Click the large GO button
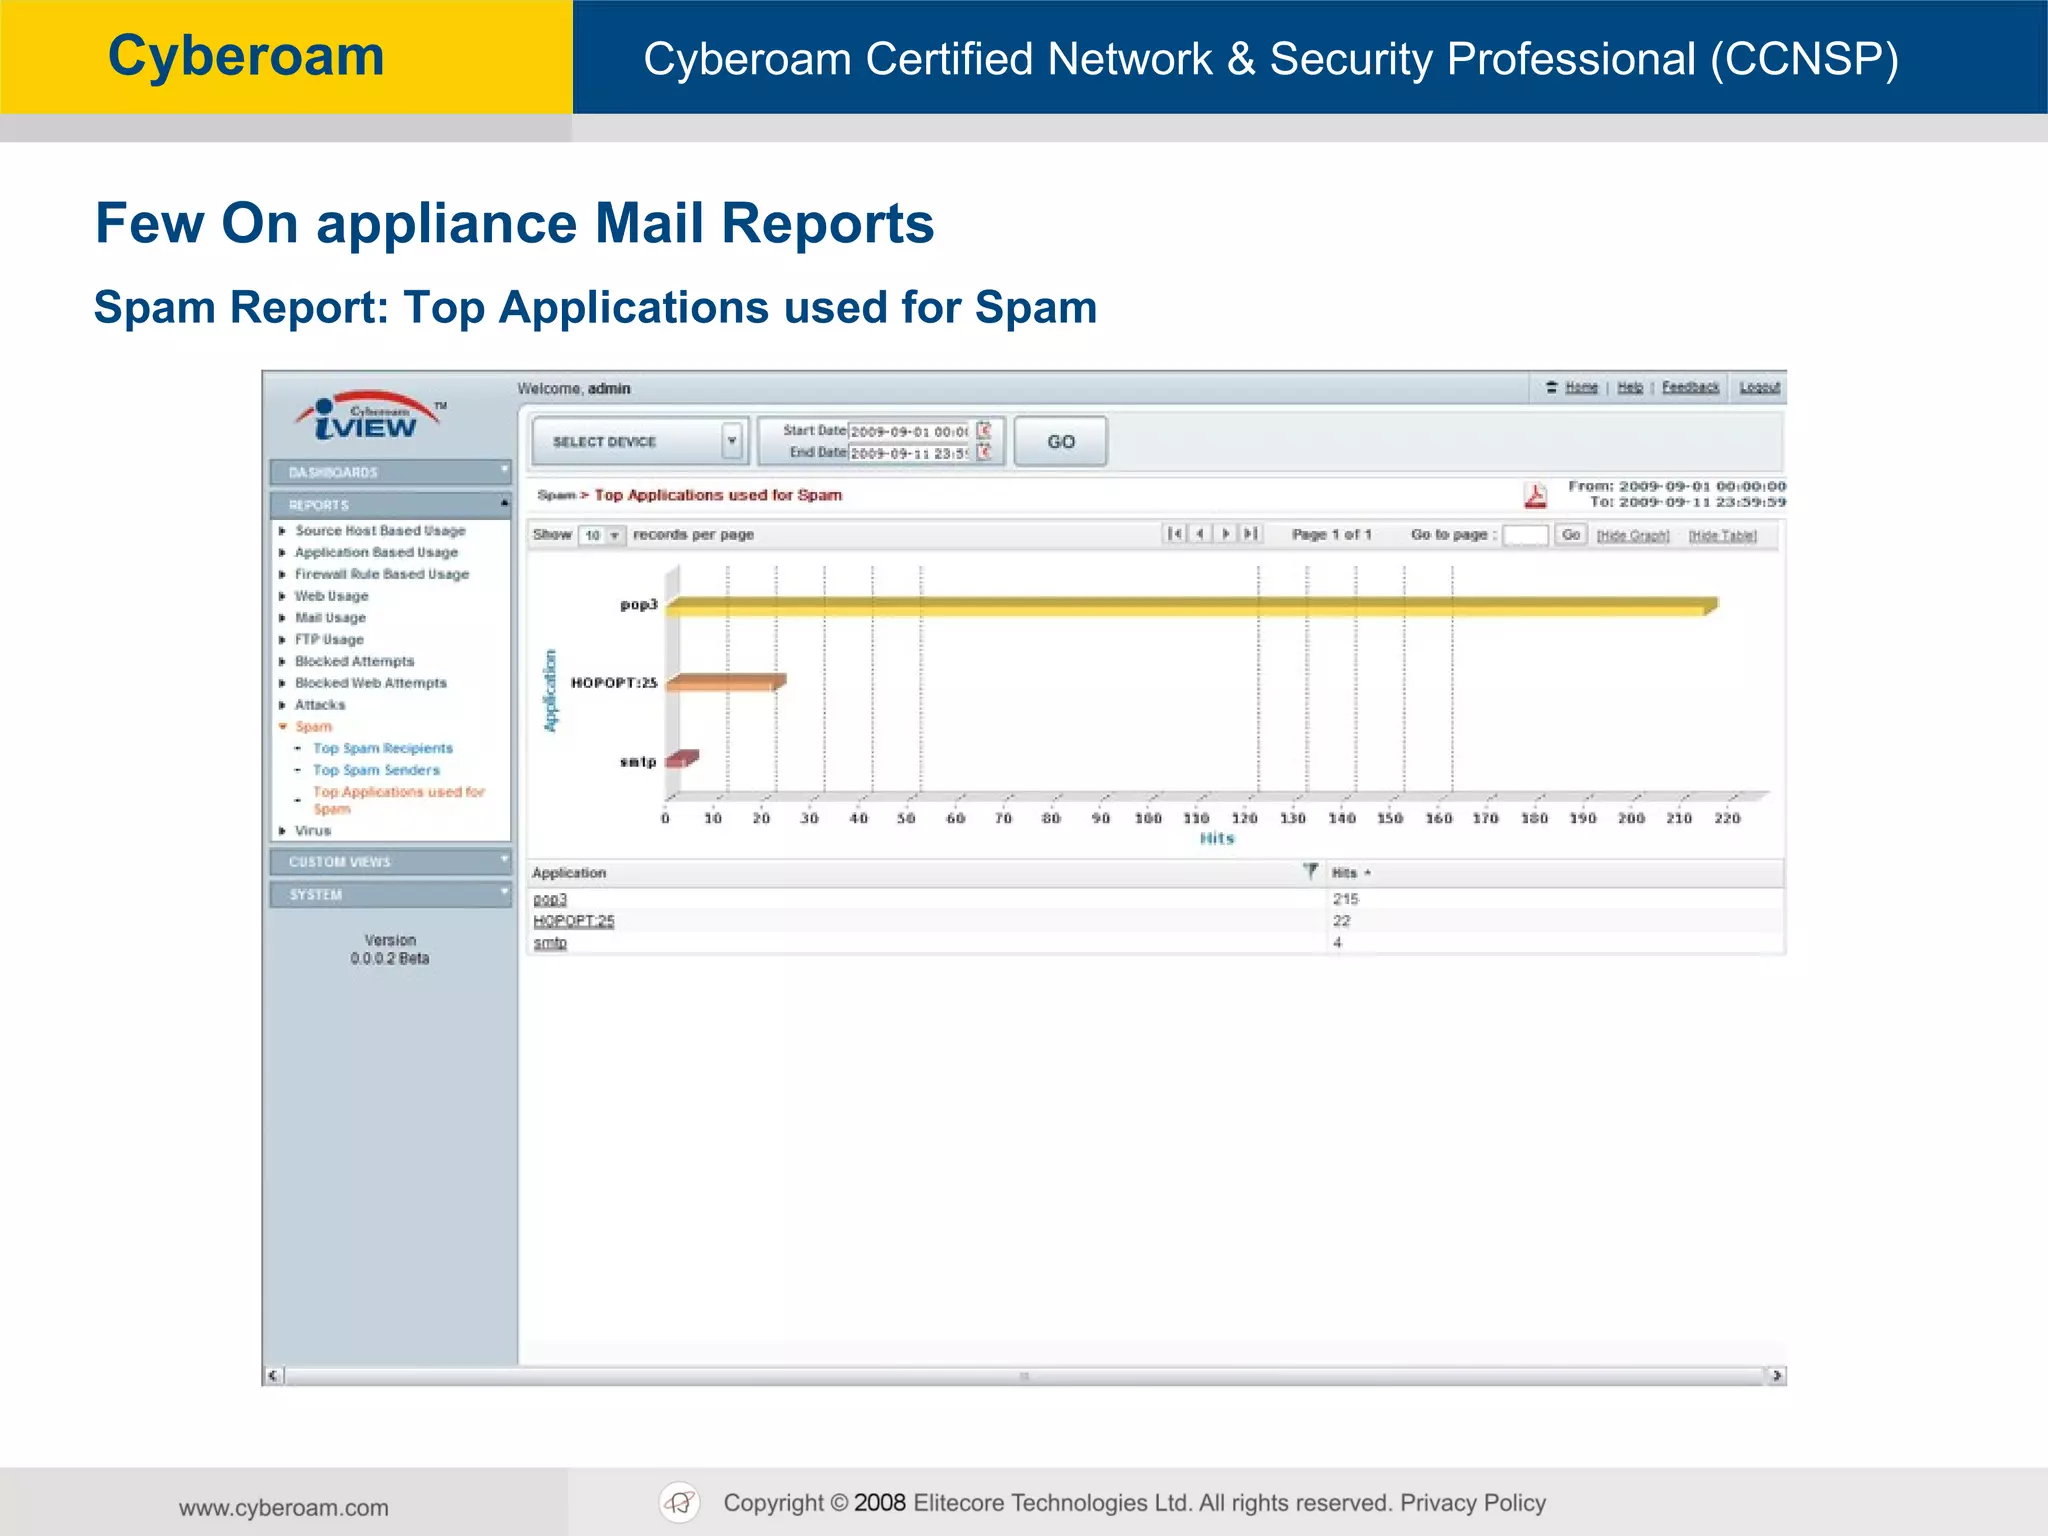 pos(1061,441)
